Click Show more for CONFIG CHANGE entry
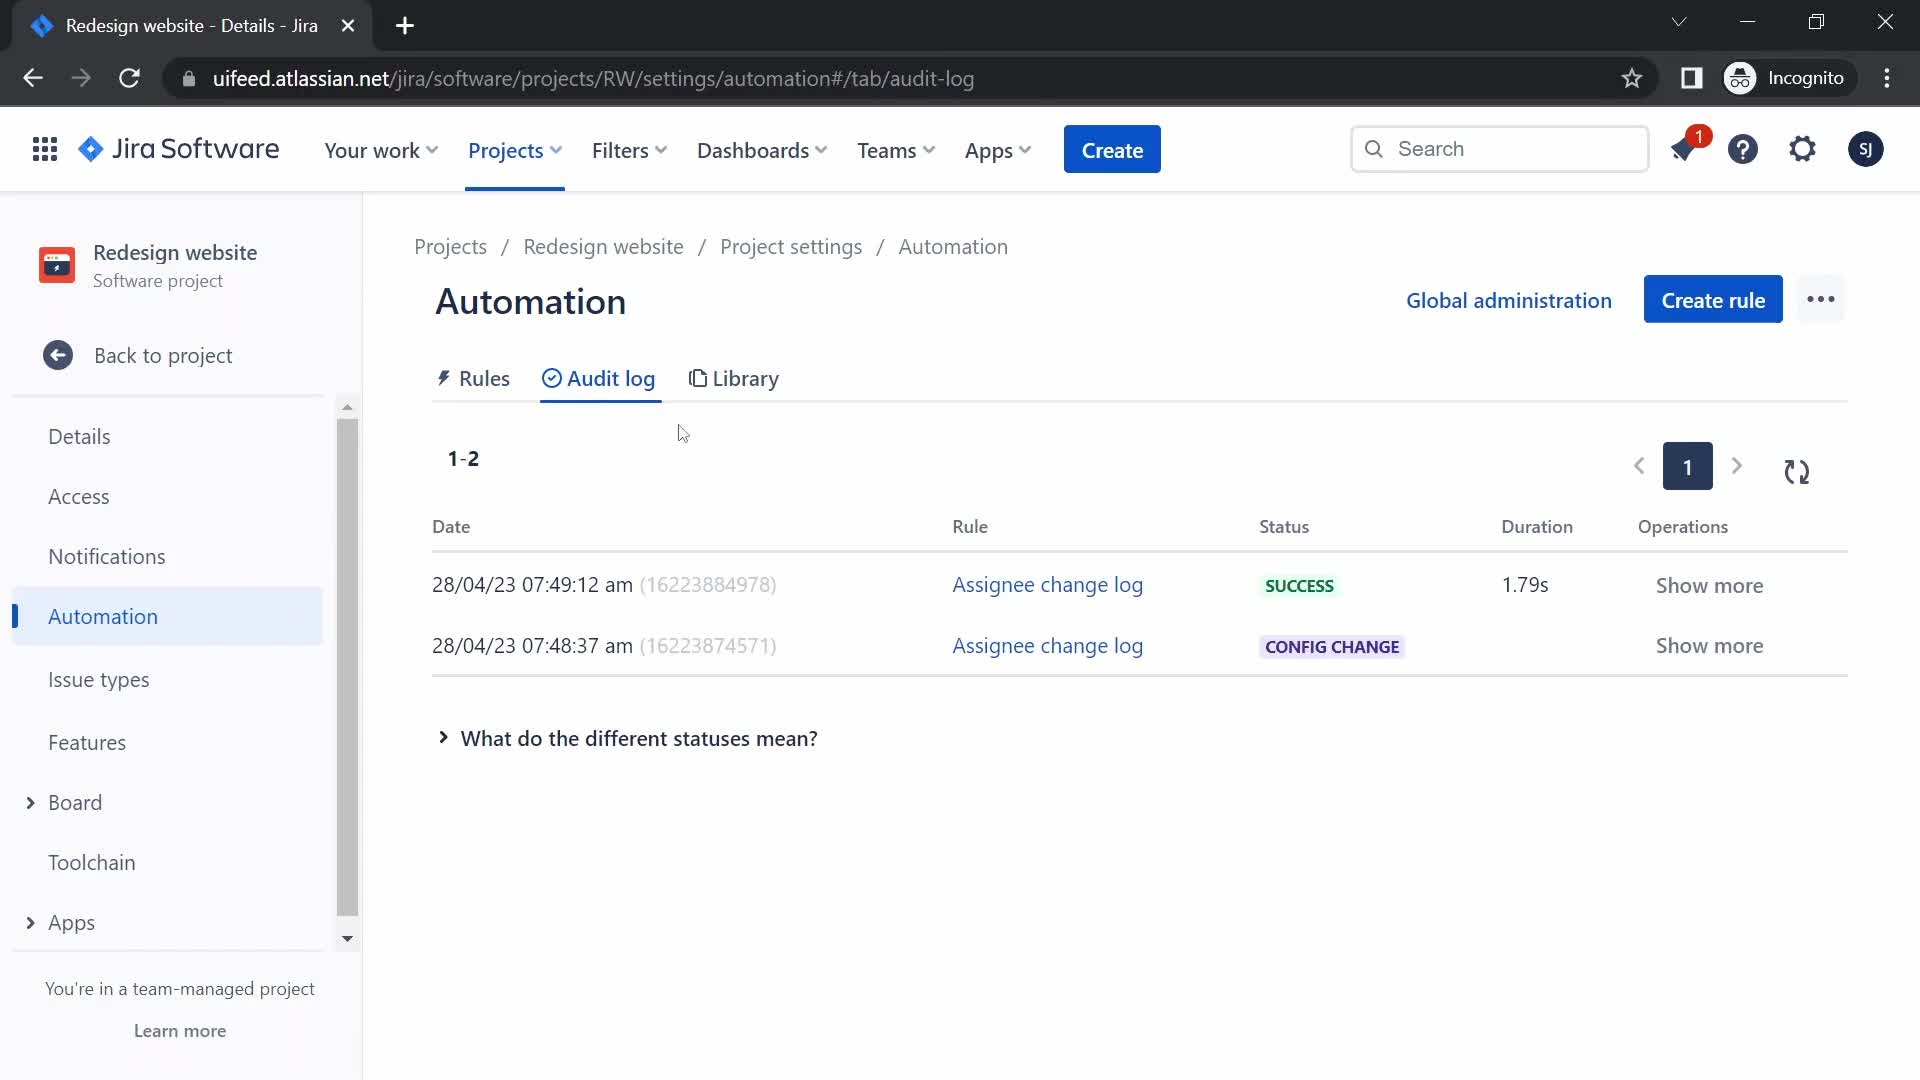The height and width of the screenshot is (1080, 1920). click(1709, 646)
